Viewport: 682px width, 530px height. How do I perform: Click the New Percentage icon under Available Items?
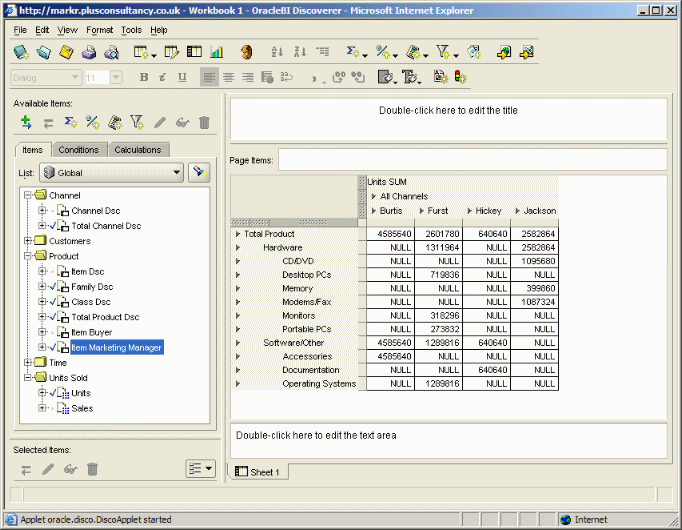(93, 123)
